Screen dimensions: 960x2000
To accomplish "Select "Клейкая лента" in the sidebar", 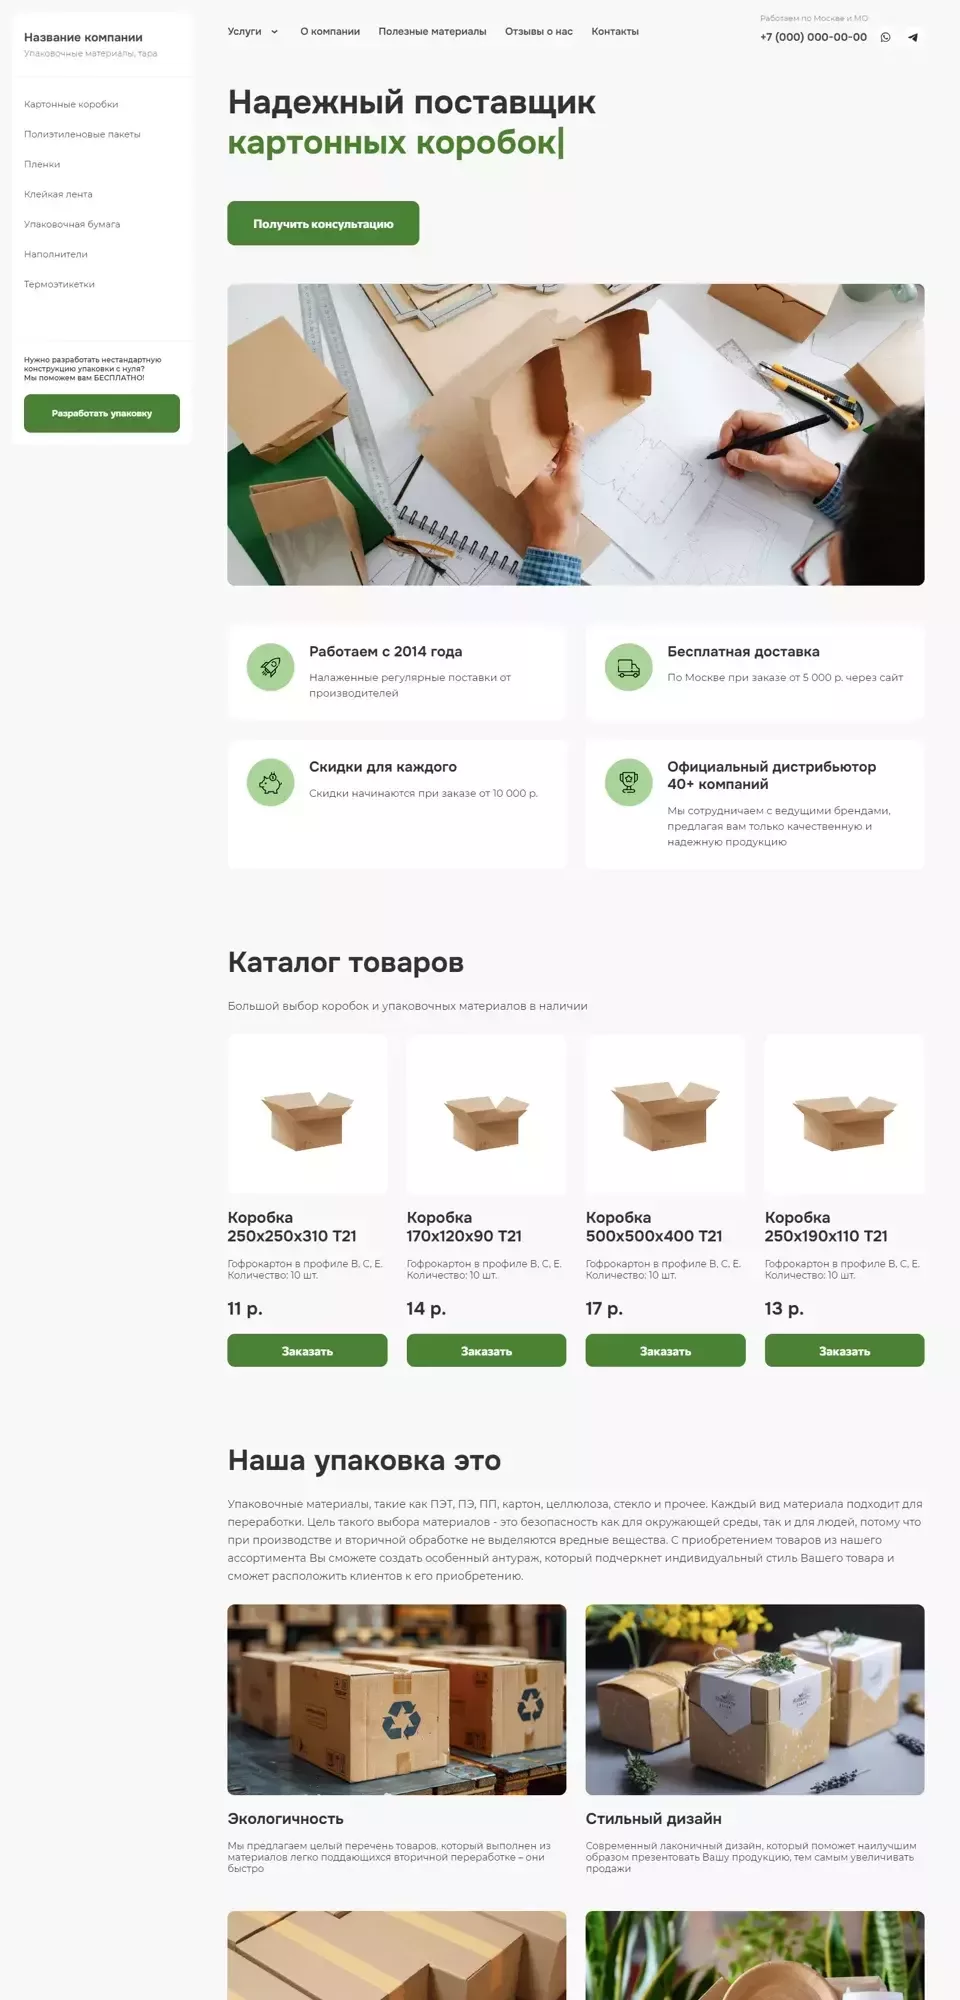I will point(58,194).
